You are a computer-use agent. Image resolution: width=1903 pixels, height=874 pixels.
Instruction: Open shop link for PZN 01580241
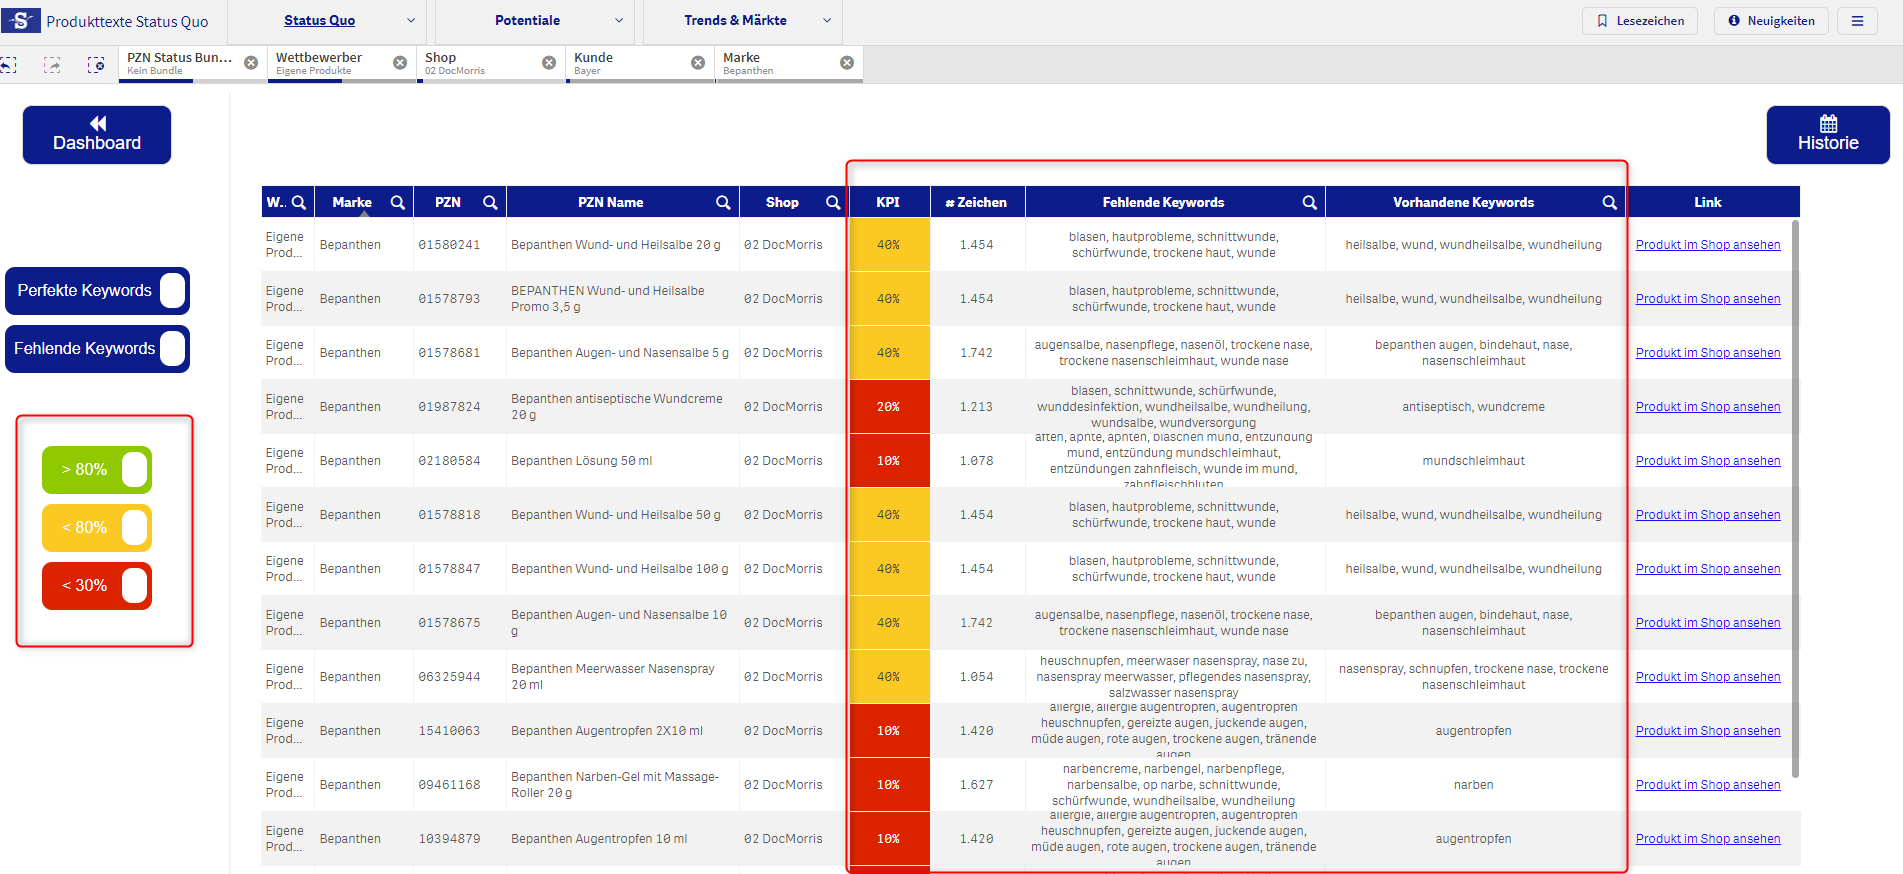pos(1707,245)
